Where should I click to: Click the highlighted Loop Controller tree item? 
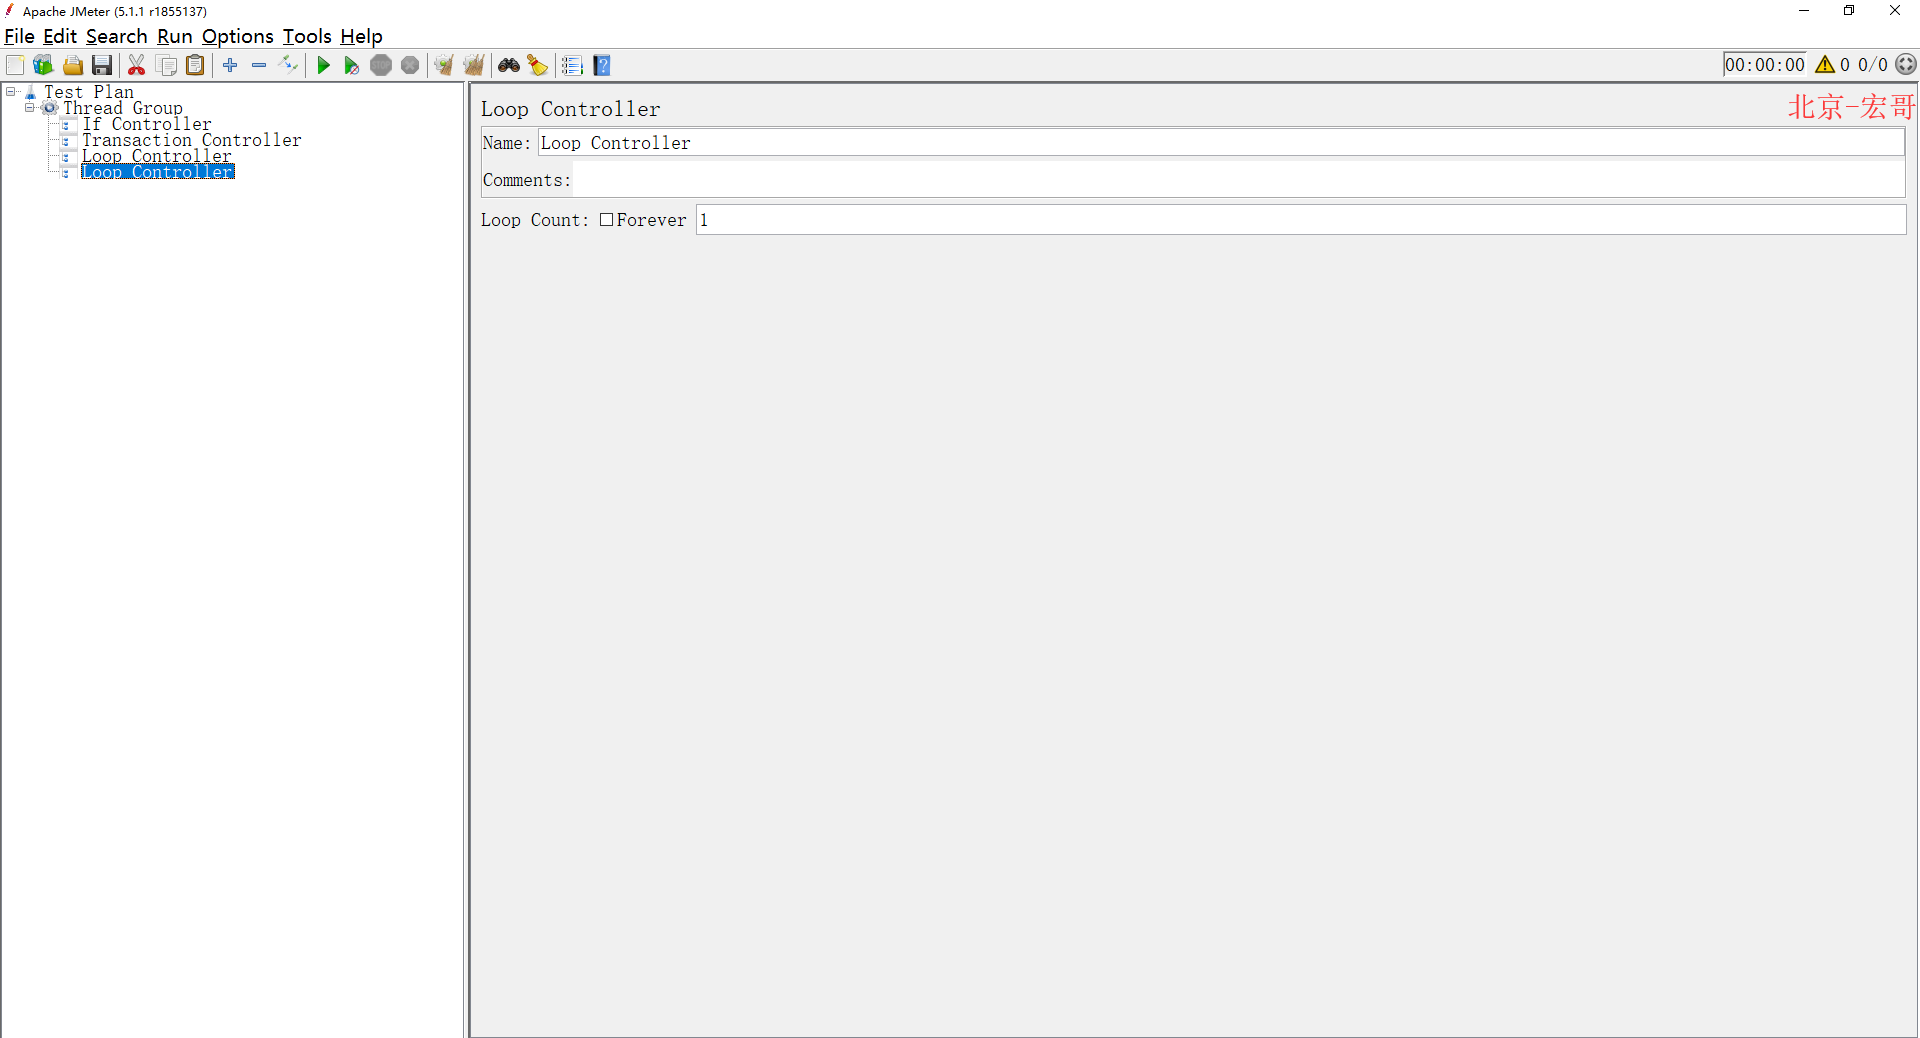[x=158, y=172]
